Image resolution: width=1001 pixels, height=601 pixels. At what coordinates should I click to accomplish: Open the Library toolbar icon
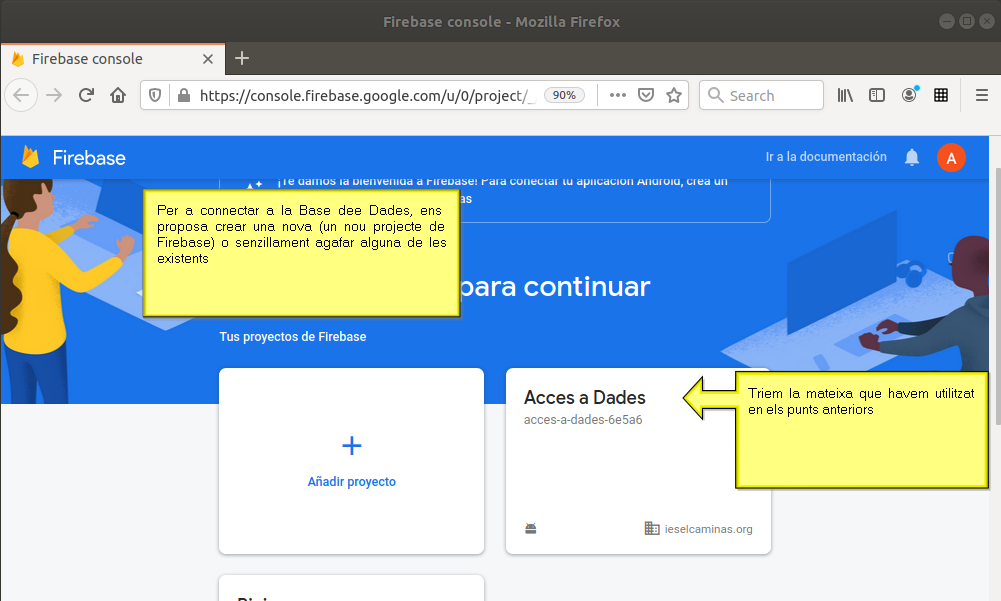point(845,95)
